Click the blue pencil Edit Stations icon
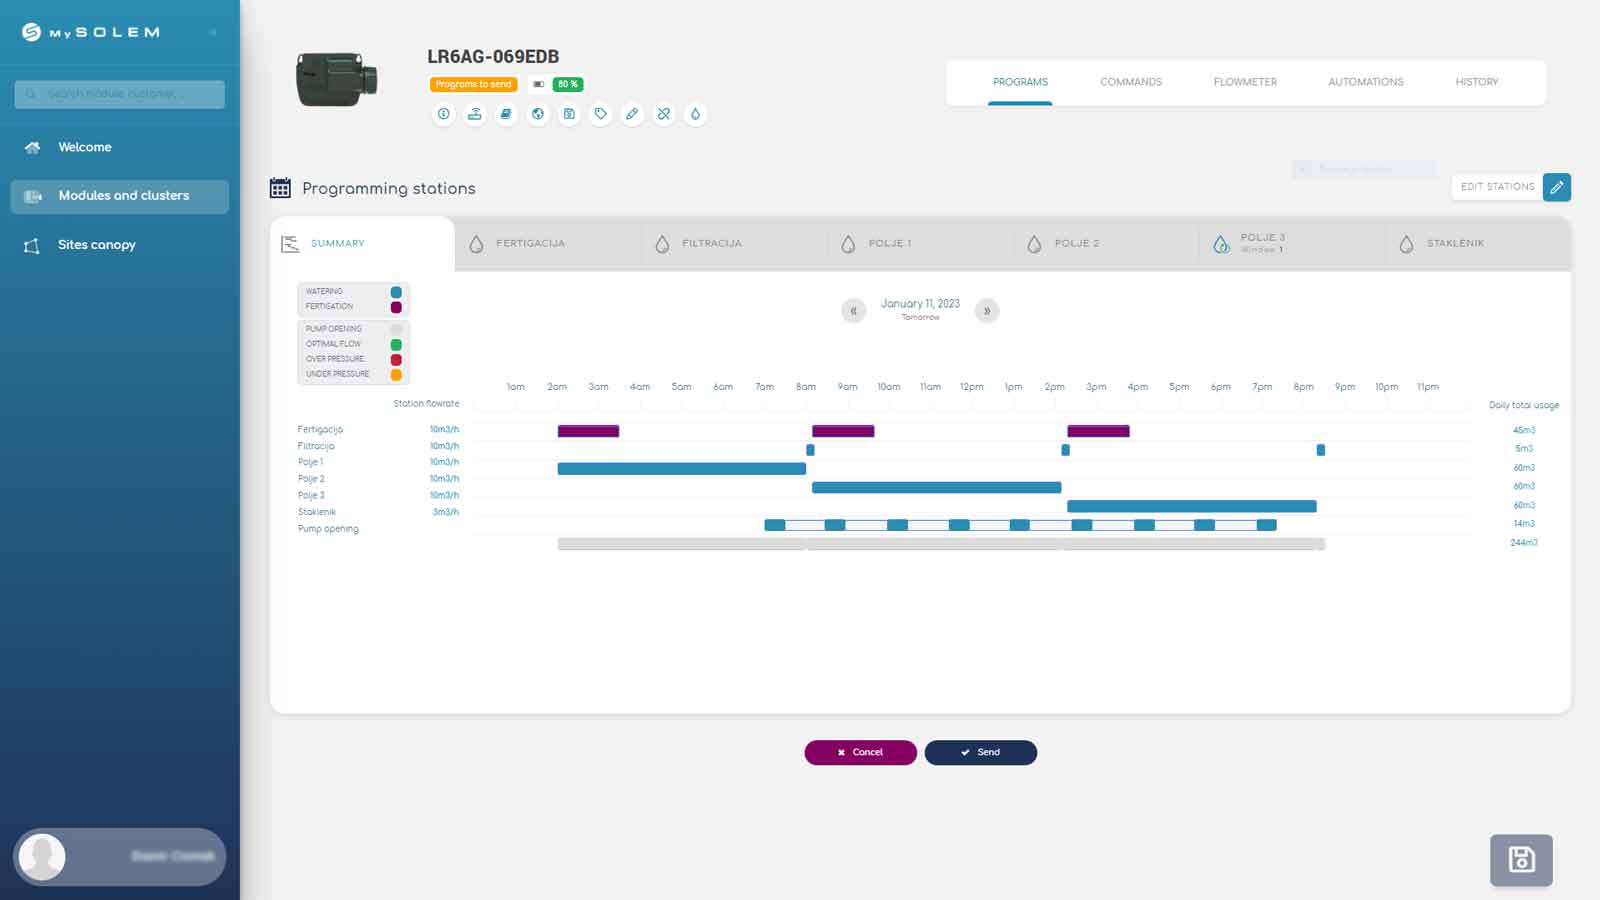 (x=1556, y=187)
